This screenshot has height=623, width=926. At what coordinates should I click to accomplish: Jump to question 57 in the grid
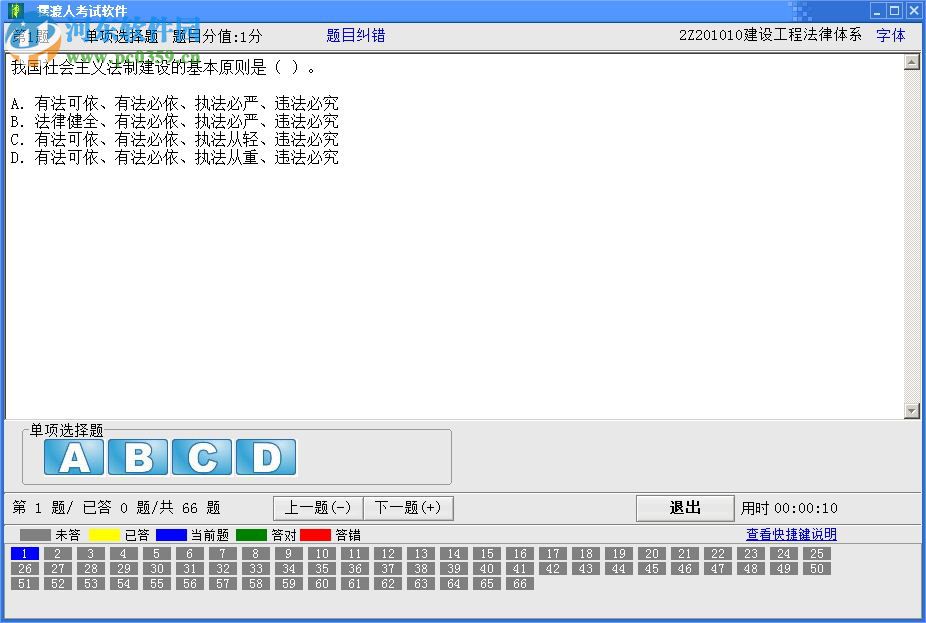[x=223, y=583]
